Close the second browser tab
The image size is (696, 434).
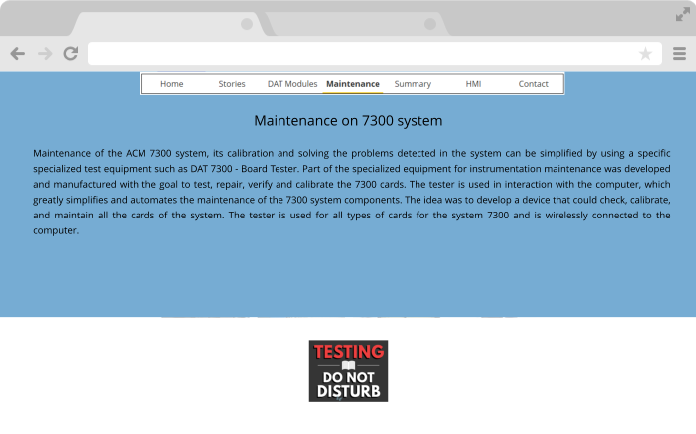click(x=430, y=24)
